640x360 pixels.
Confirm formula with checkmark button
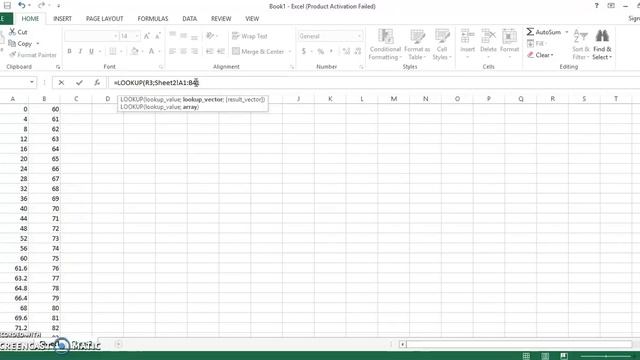tap(79, 83)
